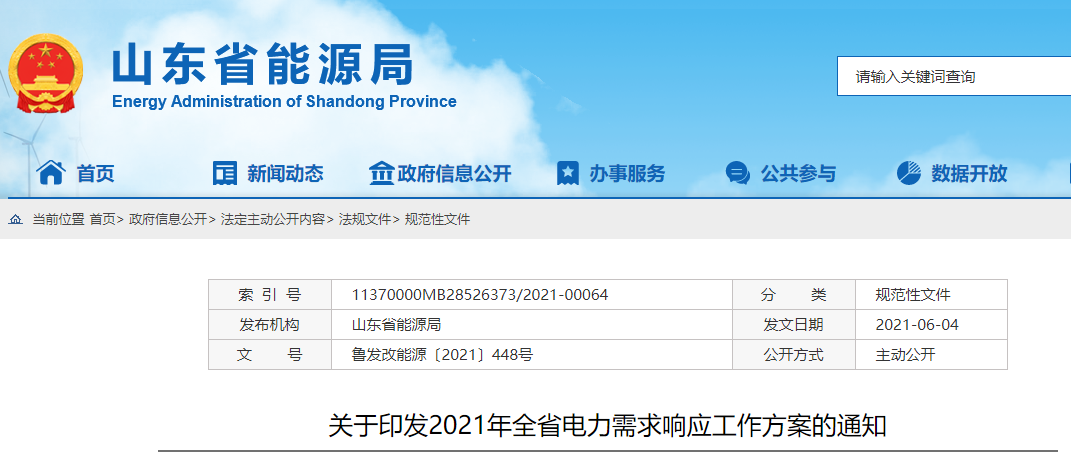1071x453 pixels.
Task: Click the newspaper icon beside 新闻动态
Action: coord(225,173)
